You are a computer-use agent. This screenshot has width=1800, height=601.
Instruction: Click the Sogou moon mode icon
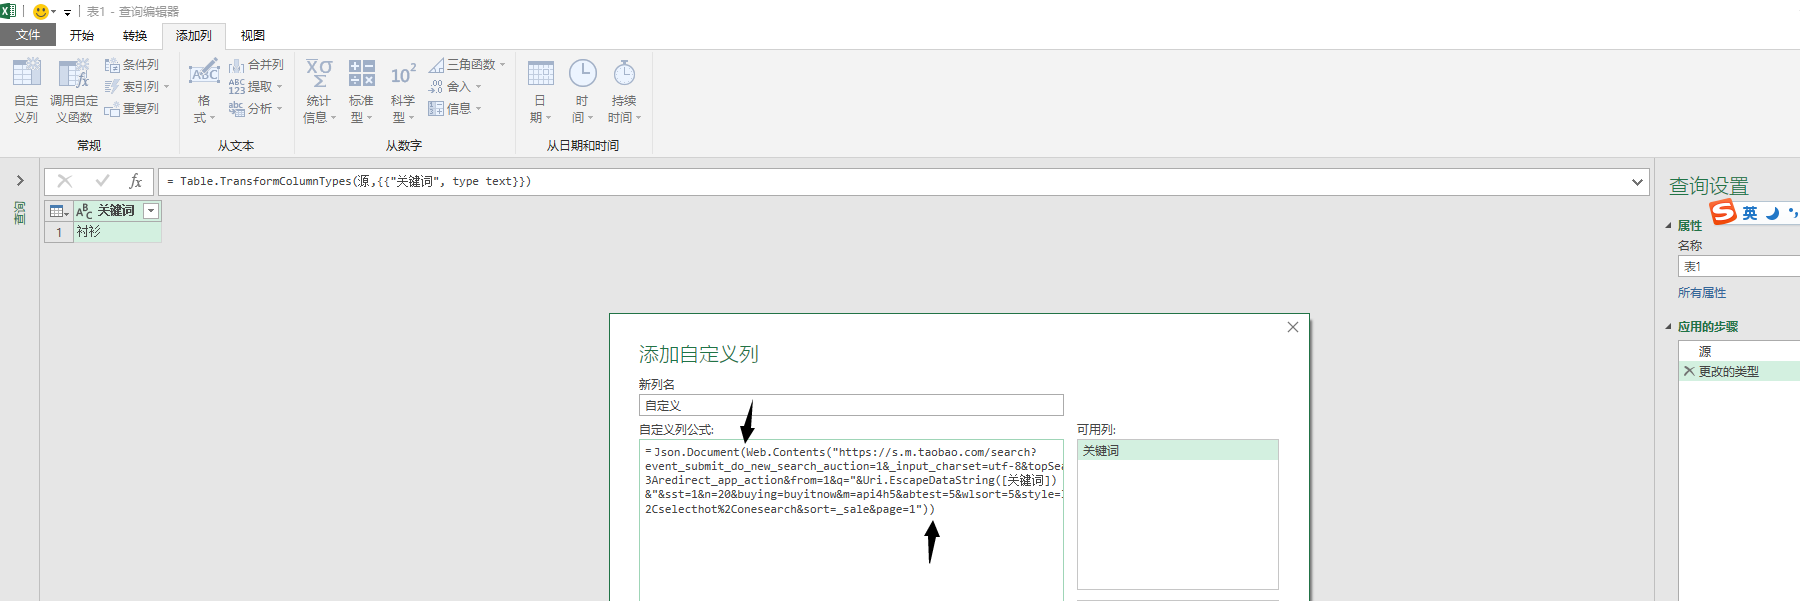1772,213
